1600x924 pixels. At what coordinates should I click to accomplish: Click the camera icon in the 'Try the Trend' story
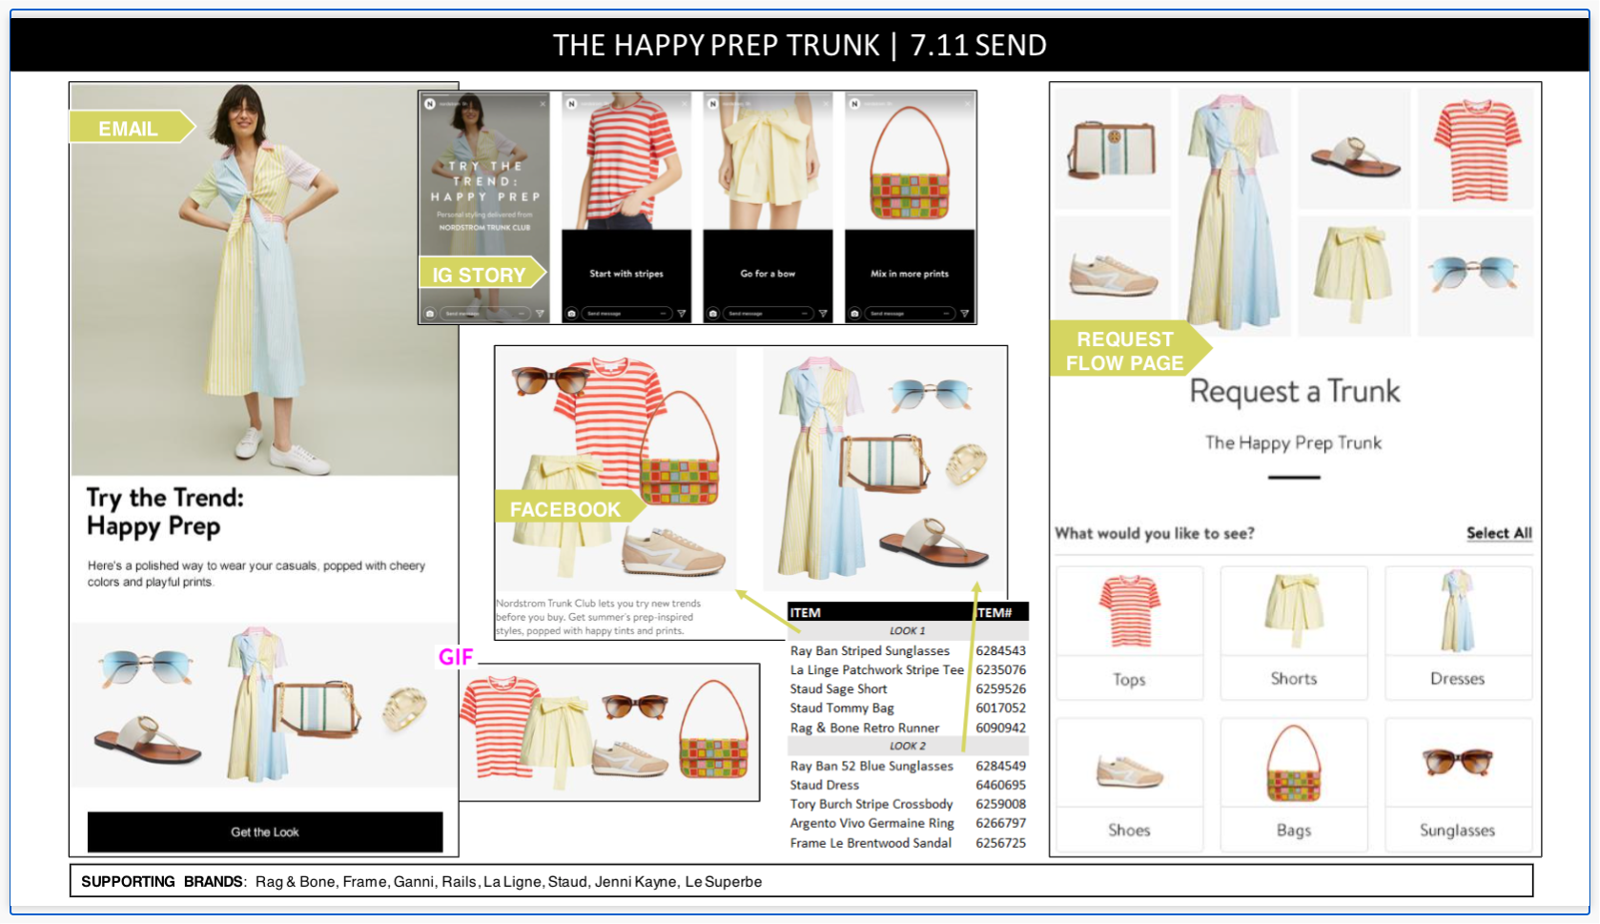coord(430,313)
